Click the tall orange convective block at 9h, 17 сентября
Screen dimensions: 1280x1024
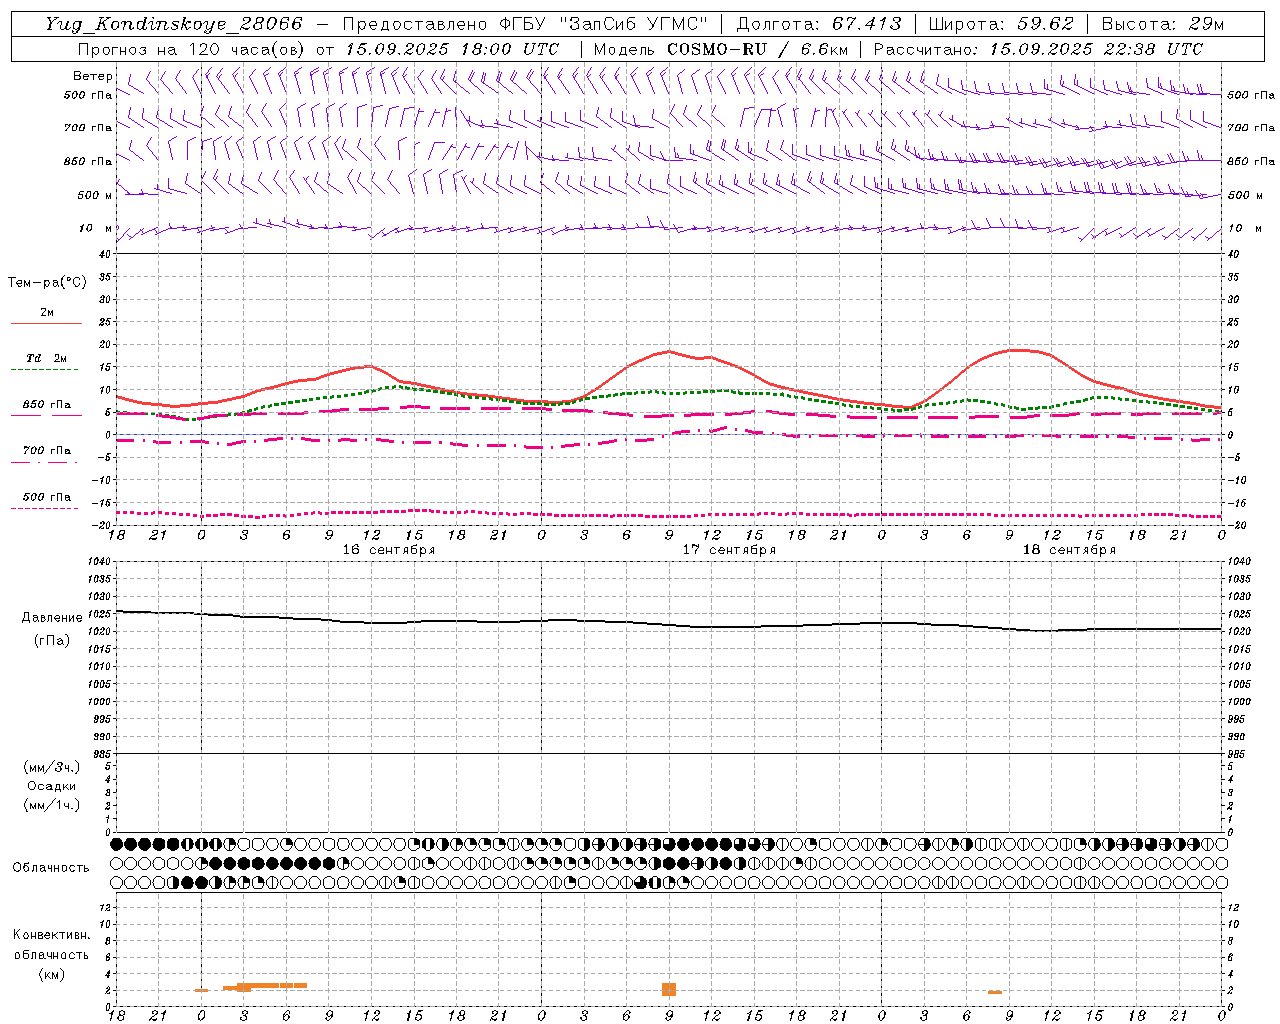click(669, 989)
